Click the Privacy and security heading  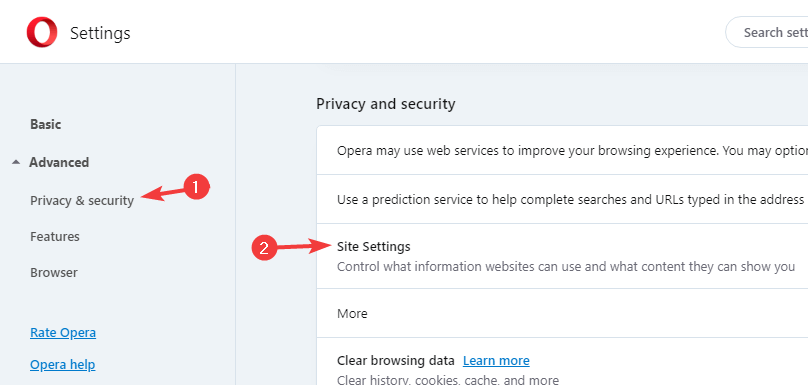coord(385,104)
